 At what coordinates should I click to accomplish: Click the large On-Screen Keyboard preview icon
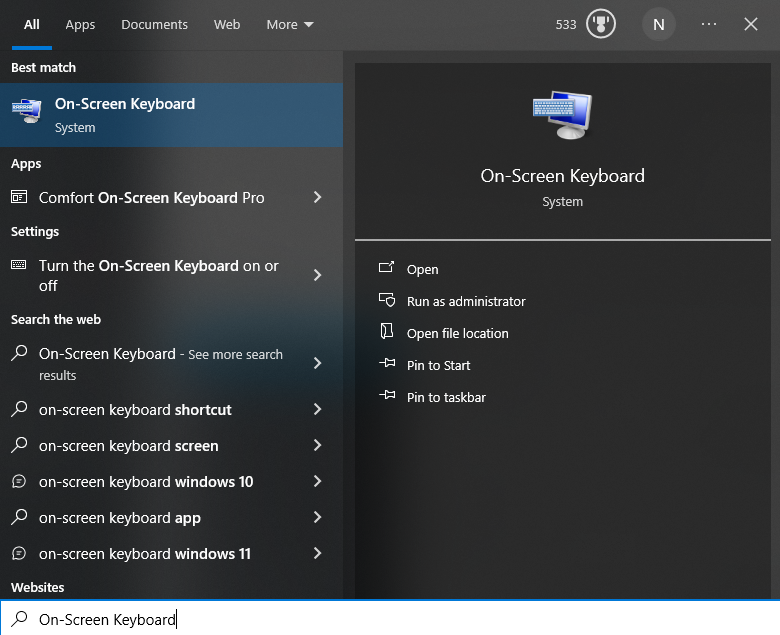coord(562,114)
